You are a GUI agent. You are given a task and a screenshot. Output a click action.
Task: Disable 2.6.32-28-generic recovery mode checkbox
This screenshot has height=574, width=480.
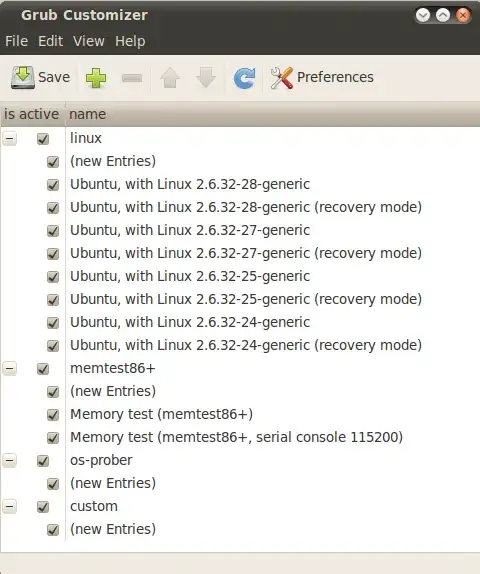pyautogui.click(x=53, y=208)
